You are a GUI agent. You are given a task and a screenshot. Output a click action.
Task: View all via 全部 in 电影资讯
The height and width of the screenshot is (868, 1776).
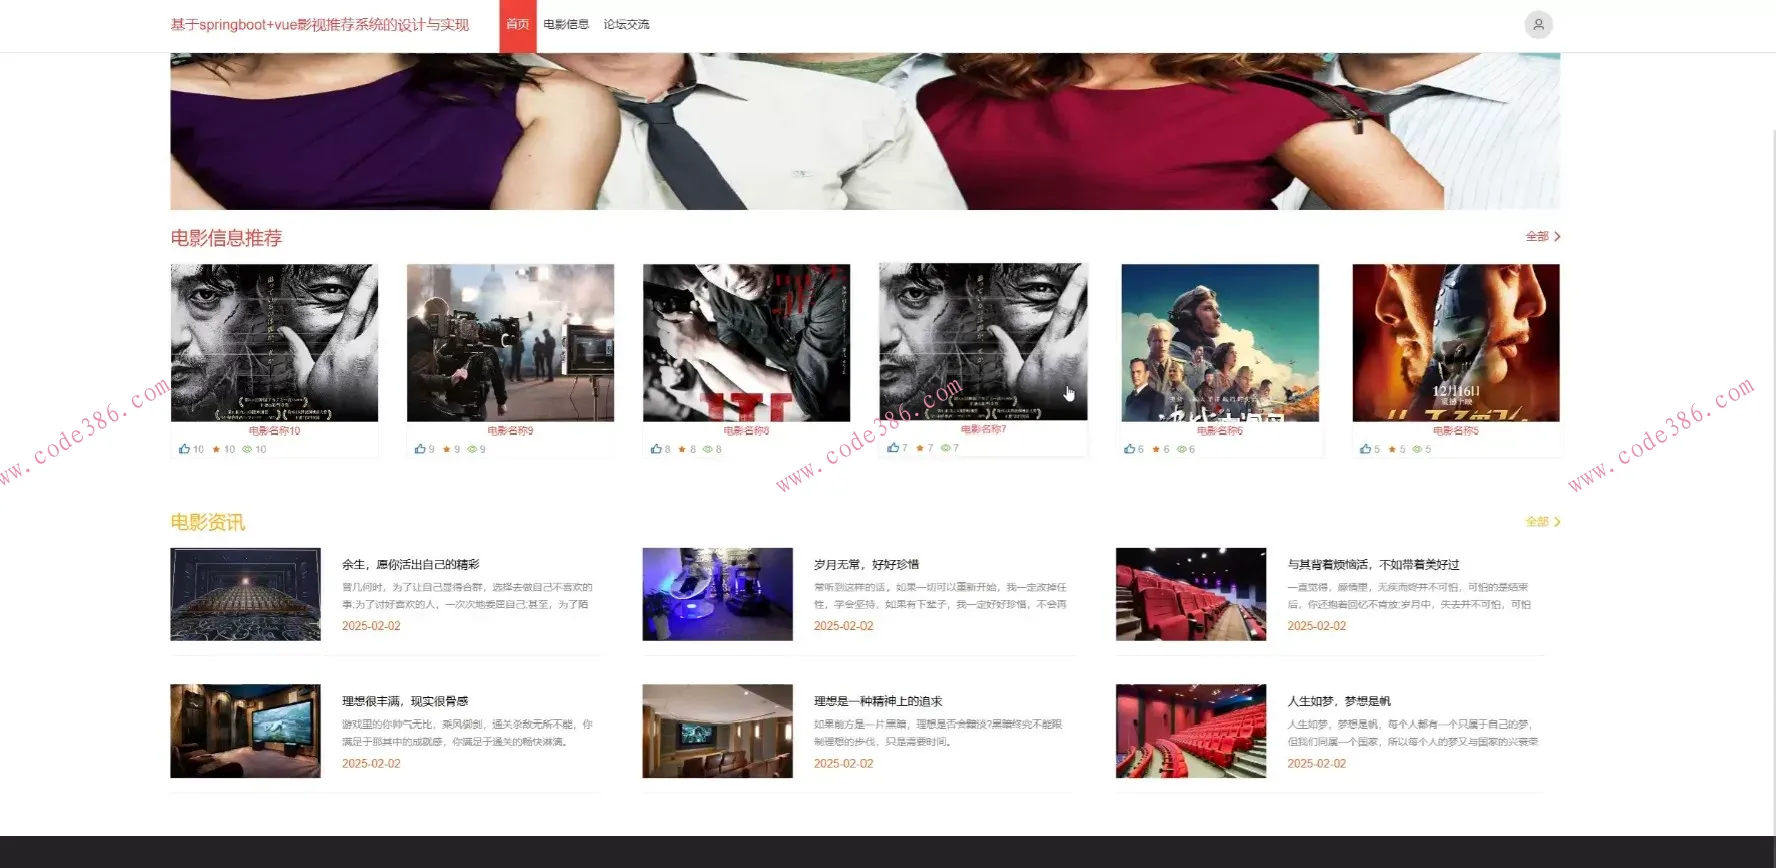pyautogui.click(x=1543, y=522)
